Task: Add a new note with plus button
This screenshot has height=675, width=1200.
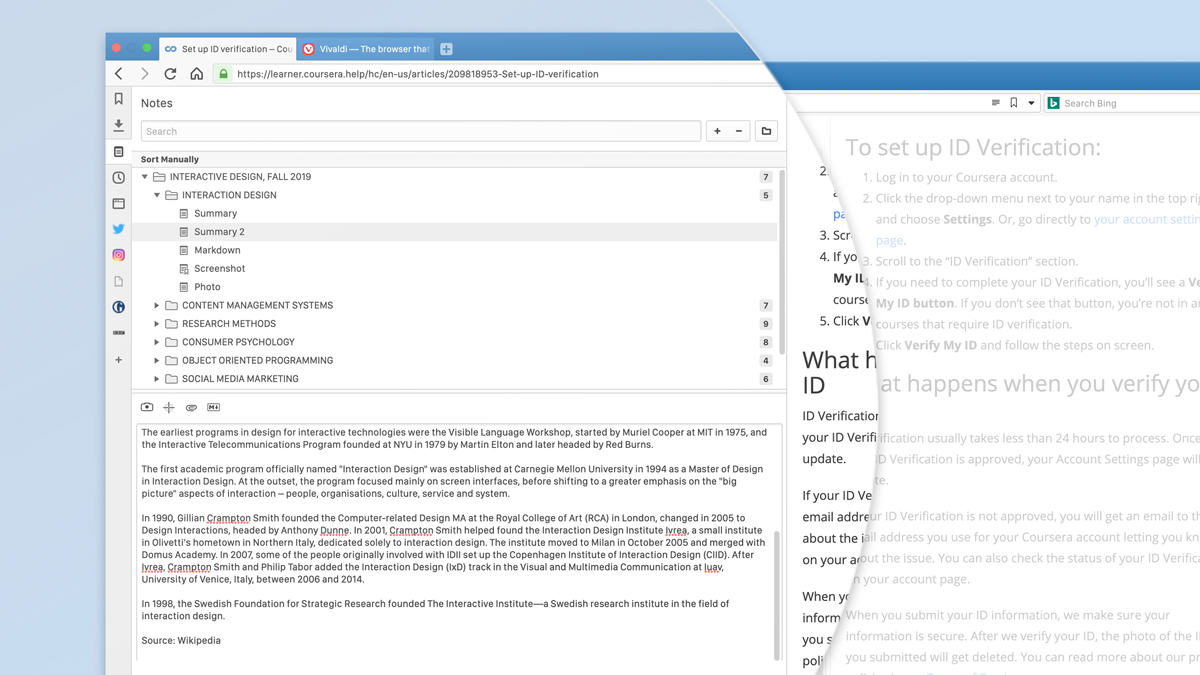Action: tap(717, 131)
